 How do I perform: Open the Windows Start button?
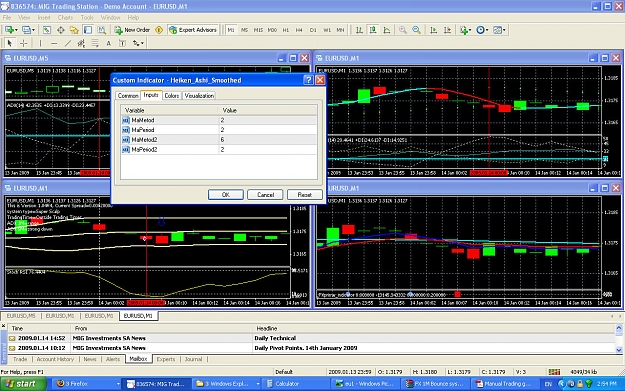23,384
